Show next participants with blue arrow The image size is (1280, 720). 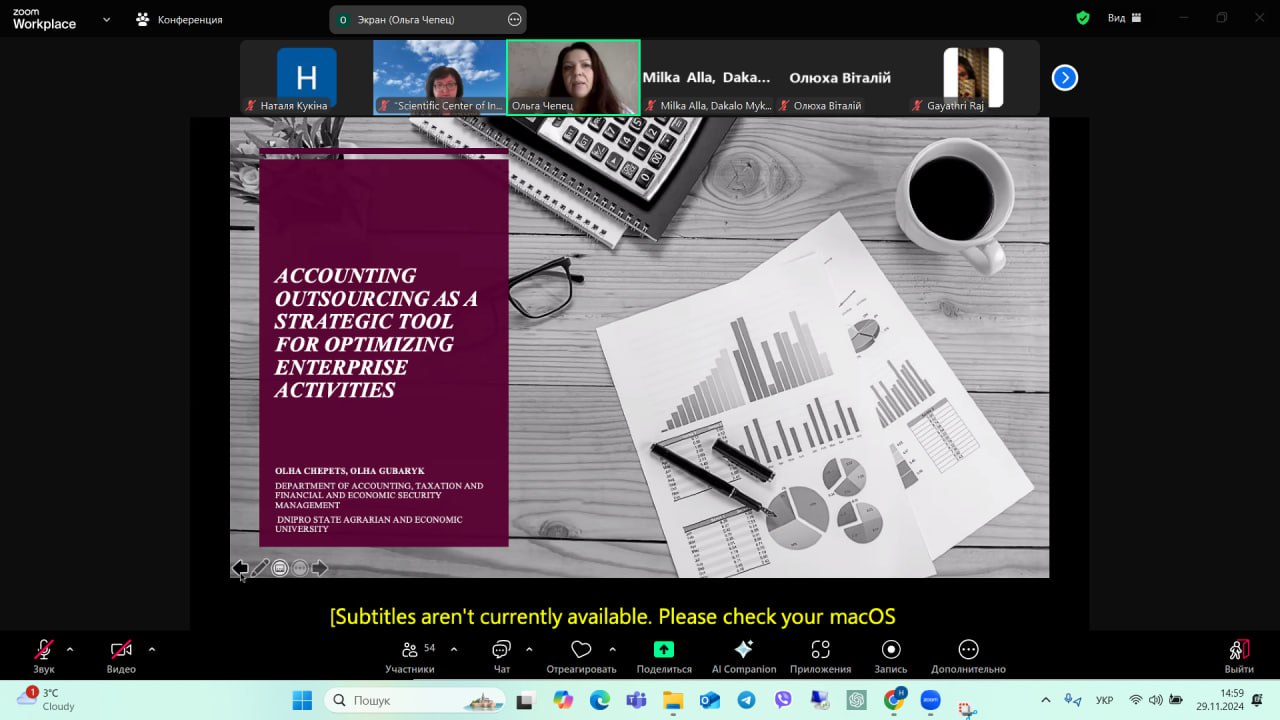click(1065, 77)
